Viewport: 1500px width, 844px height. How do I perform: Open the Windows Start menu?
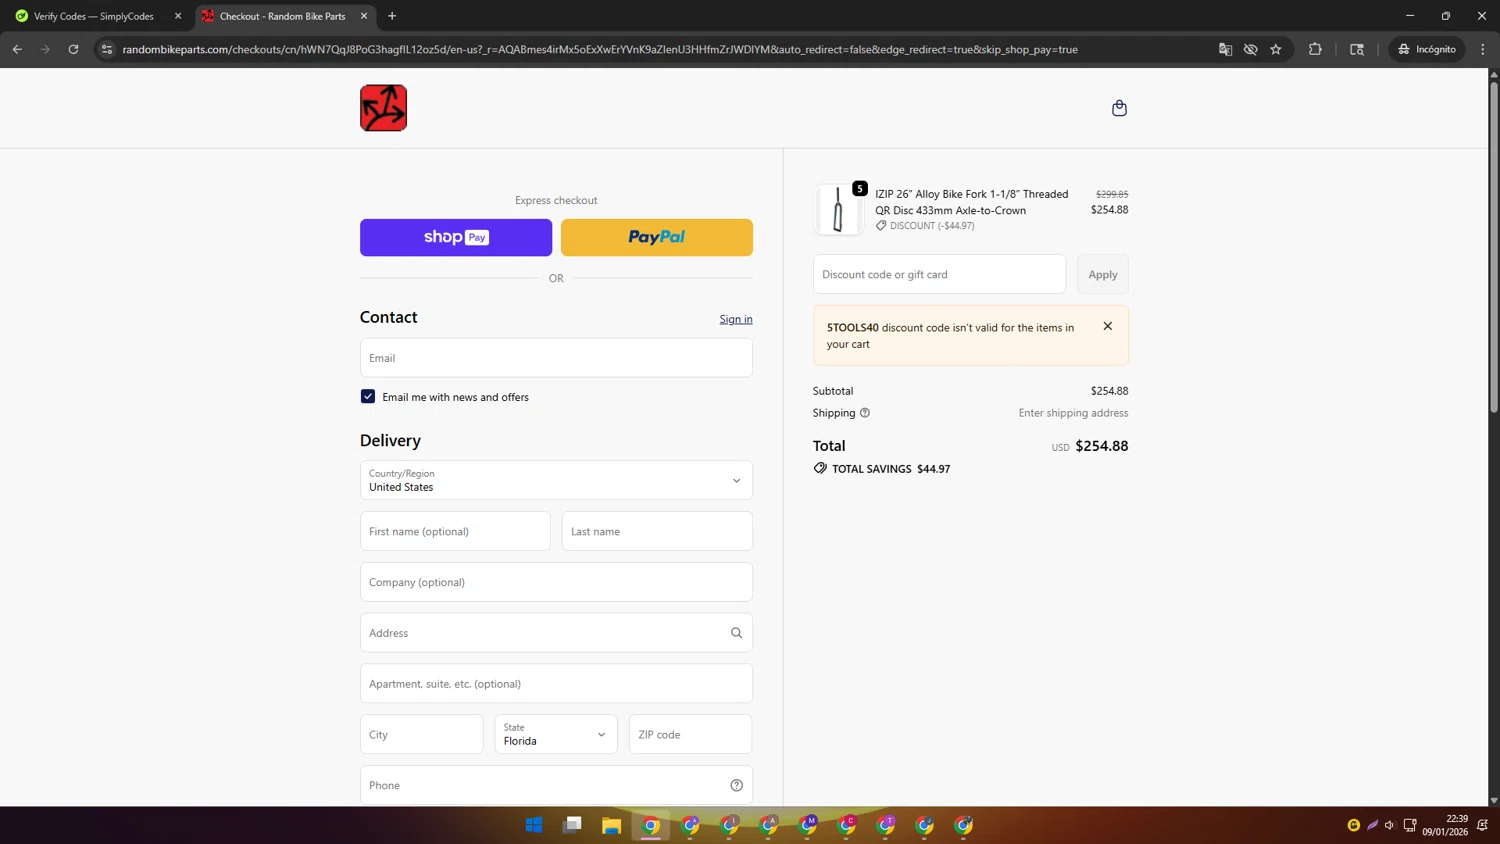click(534, 825)
